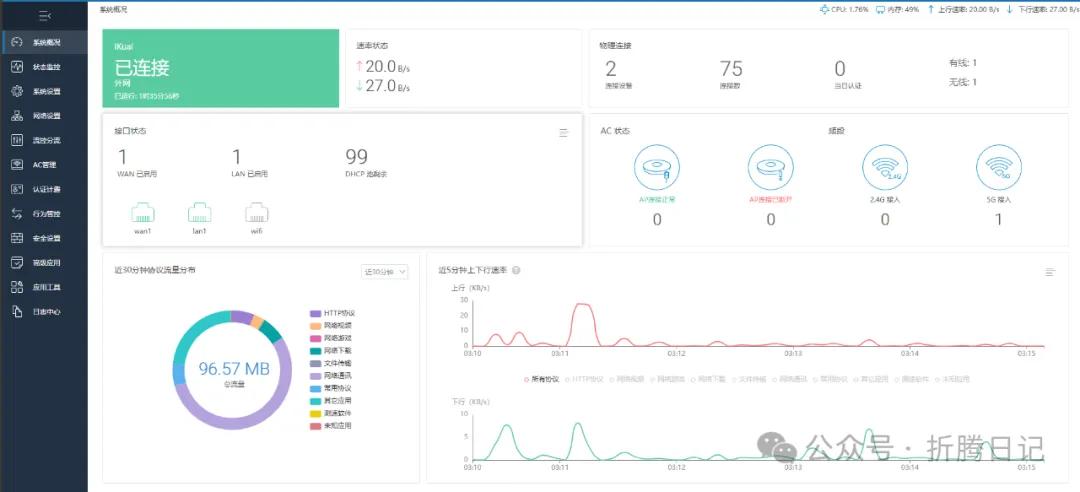Viewport: 1080px width, 492px height.
Task: Click the help icon beside 近5分钟上下行速率
Action: (x=516, y=271)
